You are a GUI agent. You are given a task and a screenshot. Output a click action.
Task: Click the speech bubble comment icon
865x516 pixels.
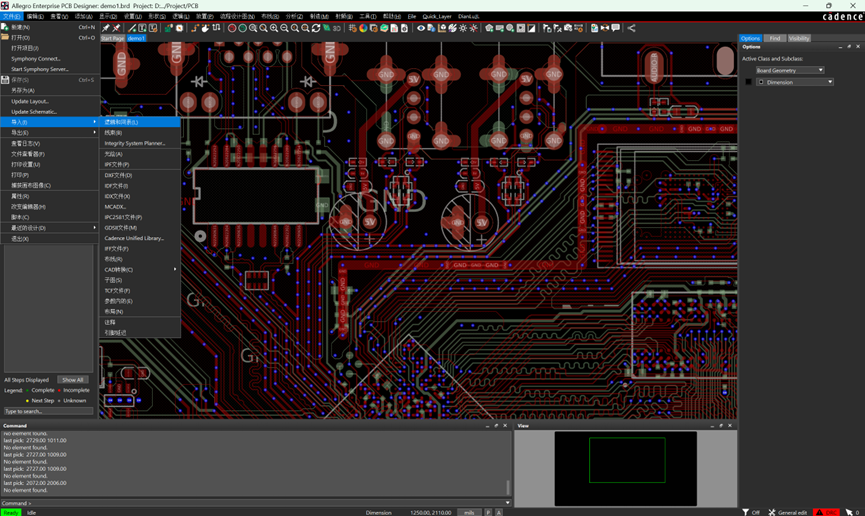pyautogui.click(x=616, y=28)
